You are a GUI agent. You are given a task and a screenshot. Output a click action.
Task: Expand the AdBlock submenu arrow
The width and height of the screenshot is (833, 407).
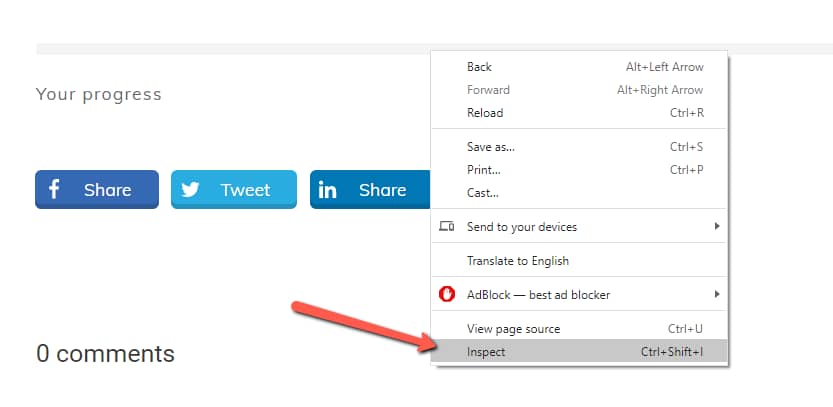pos(717,295)
